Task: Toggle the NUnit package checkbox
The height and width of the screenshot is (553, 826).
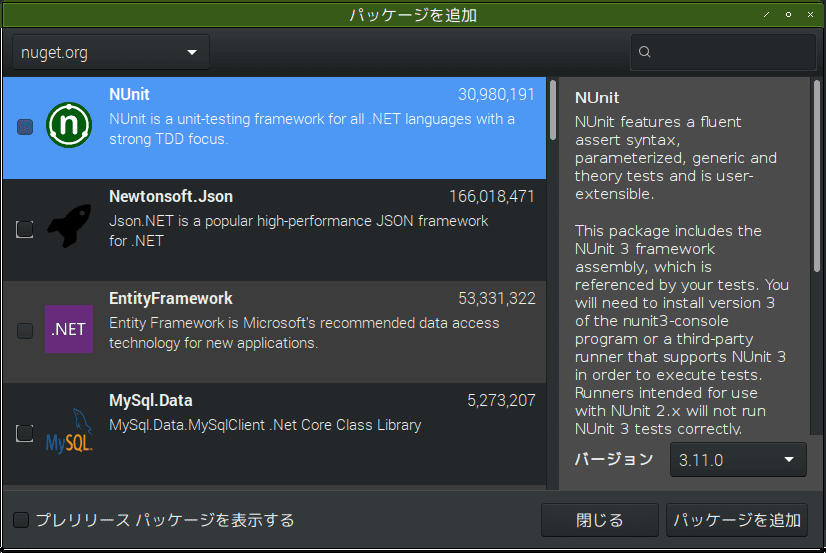Action: pyautogui.click(x=25, y=127)
